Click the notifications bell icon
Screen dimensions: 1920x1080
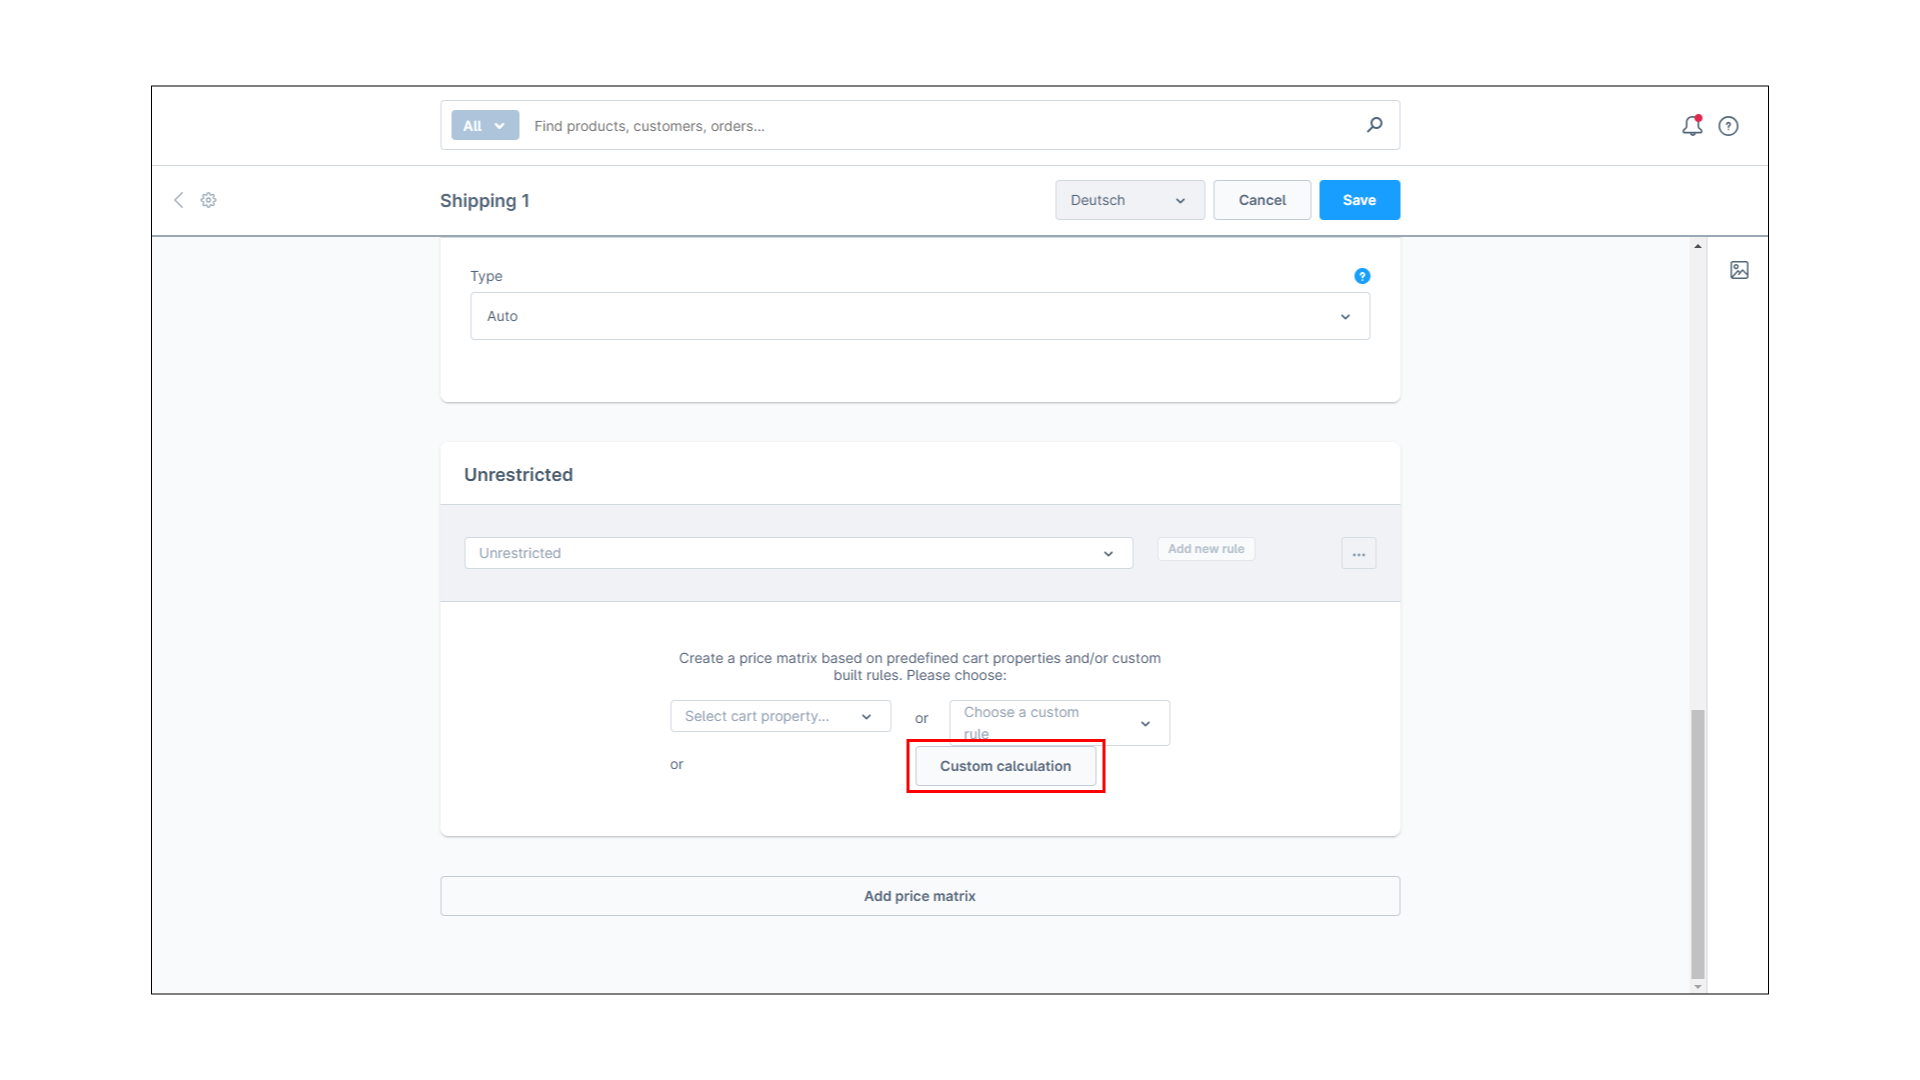[1693, 124]
